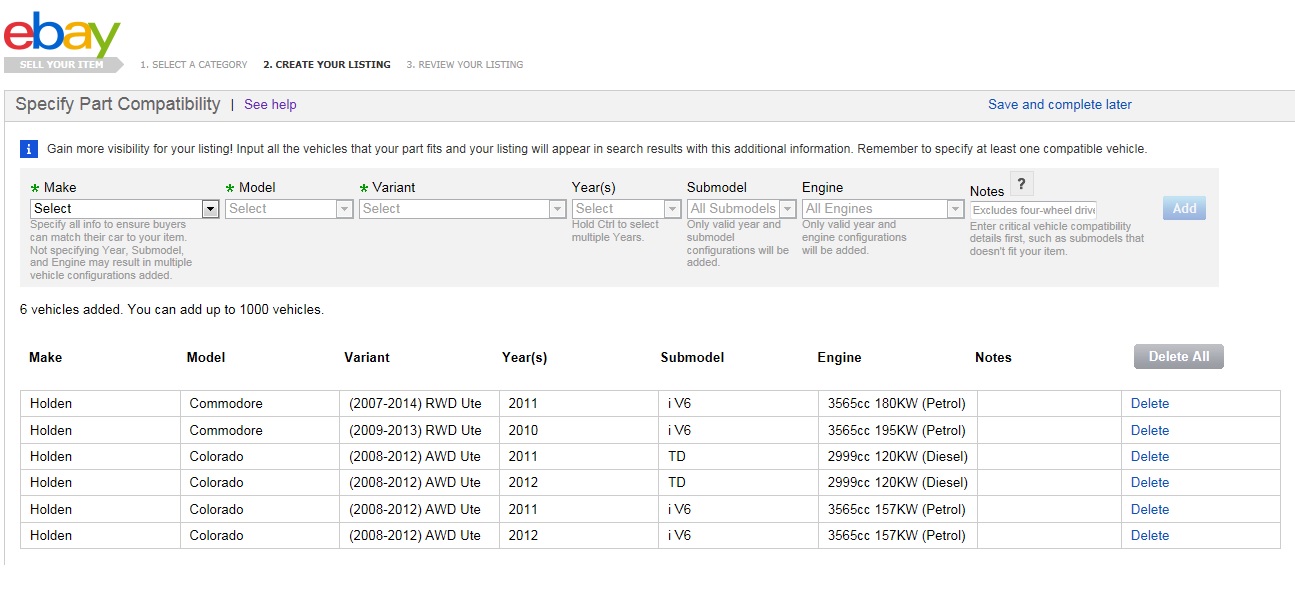This screenshot has width=1295, height=589.
Task: Click the Submodel column header
Action: (692, 357)
